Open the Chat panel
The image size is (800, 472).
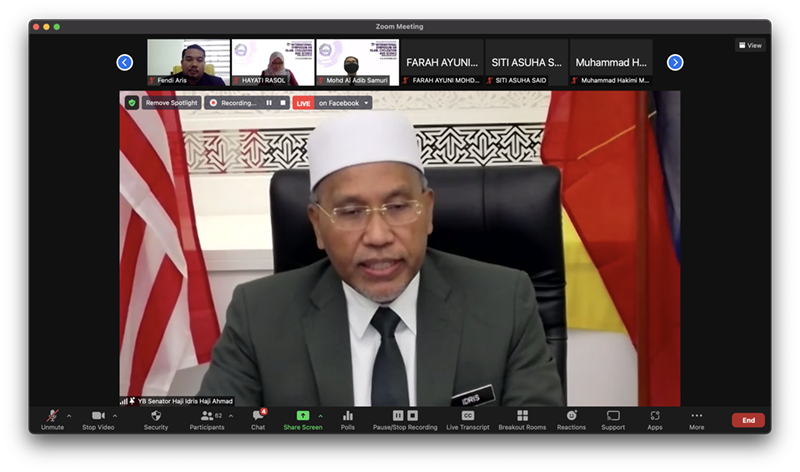258,416
